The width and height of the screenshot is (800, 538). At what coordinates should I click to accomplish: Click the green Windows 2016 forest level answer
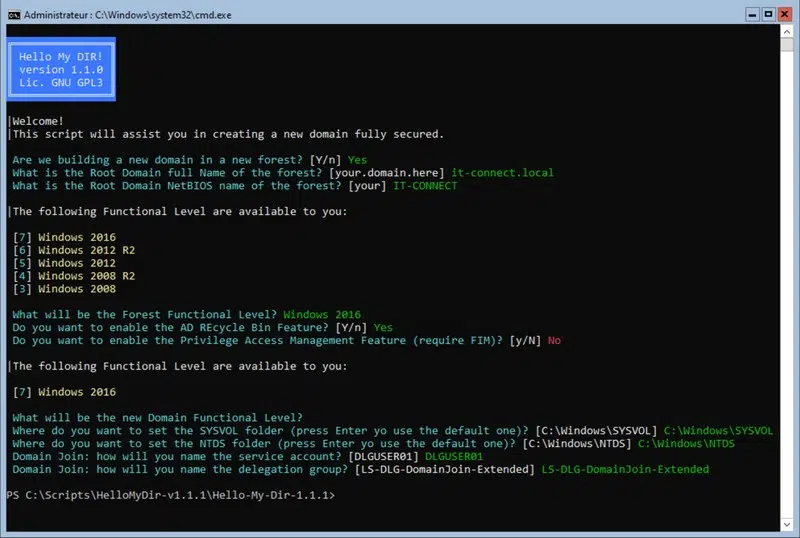point(322,314)
